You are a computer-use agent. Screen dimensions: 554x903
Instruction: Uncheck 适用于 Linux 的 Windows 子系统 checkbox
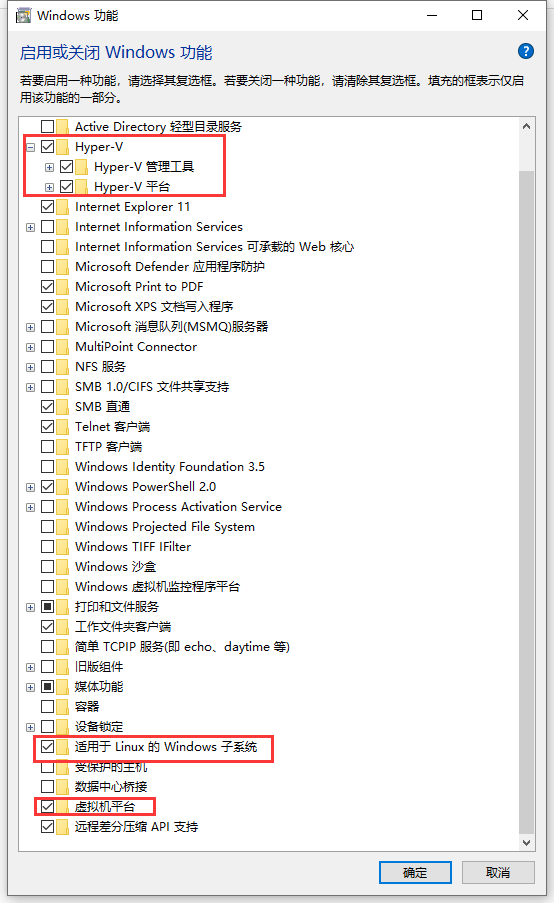[47, 746]
